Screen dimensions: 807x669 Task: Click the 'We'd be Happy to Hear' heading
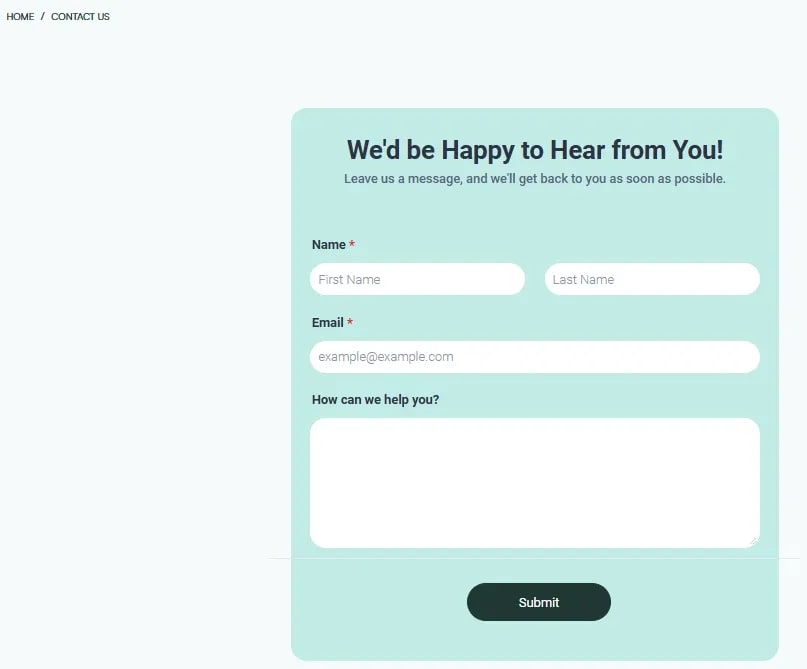pyautogui.click(x=535, y=150)
